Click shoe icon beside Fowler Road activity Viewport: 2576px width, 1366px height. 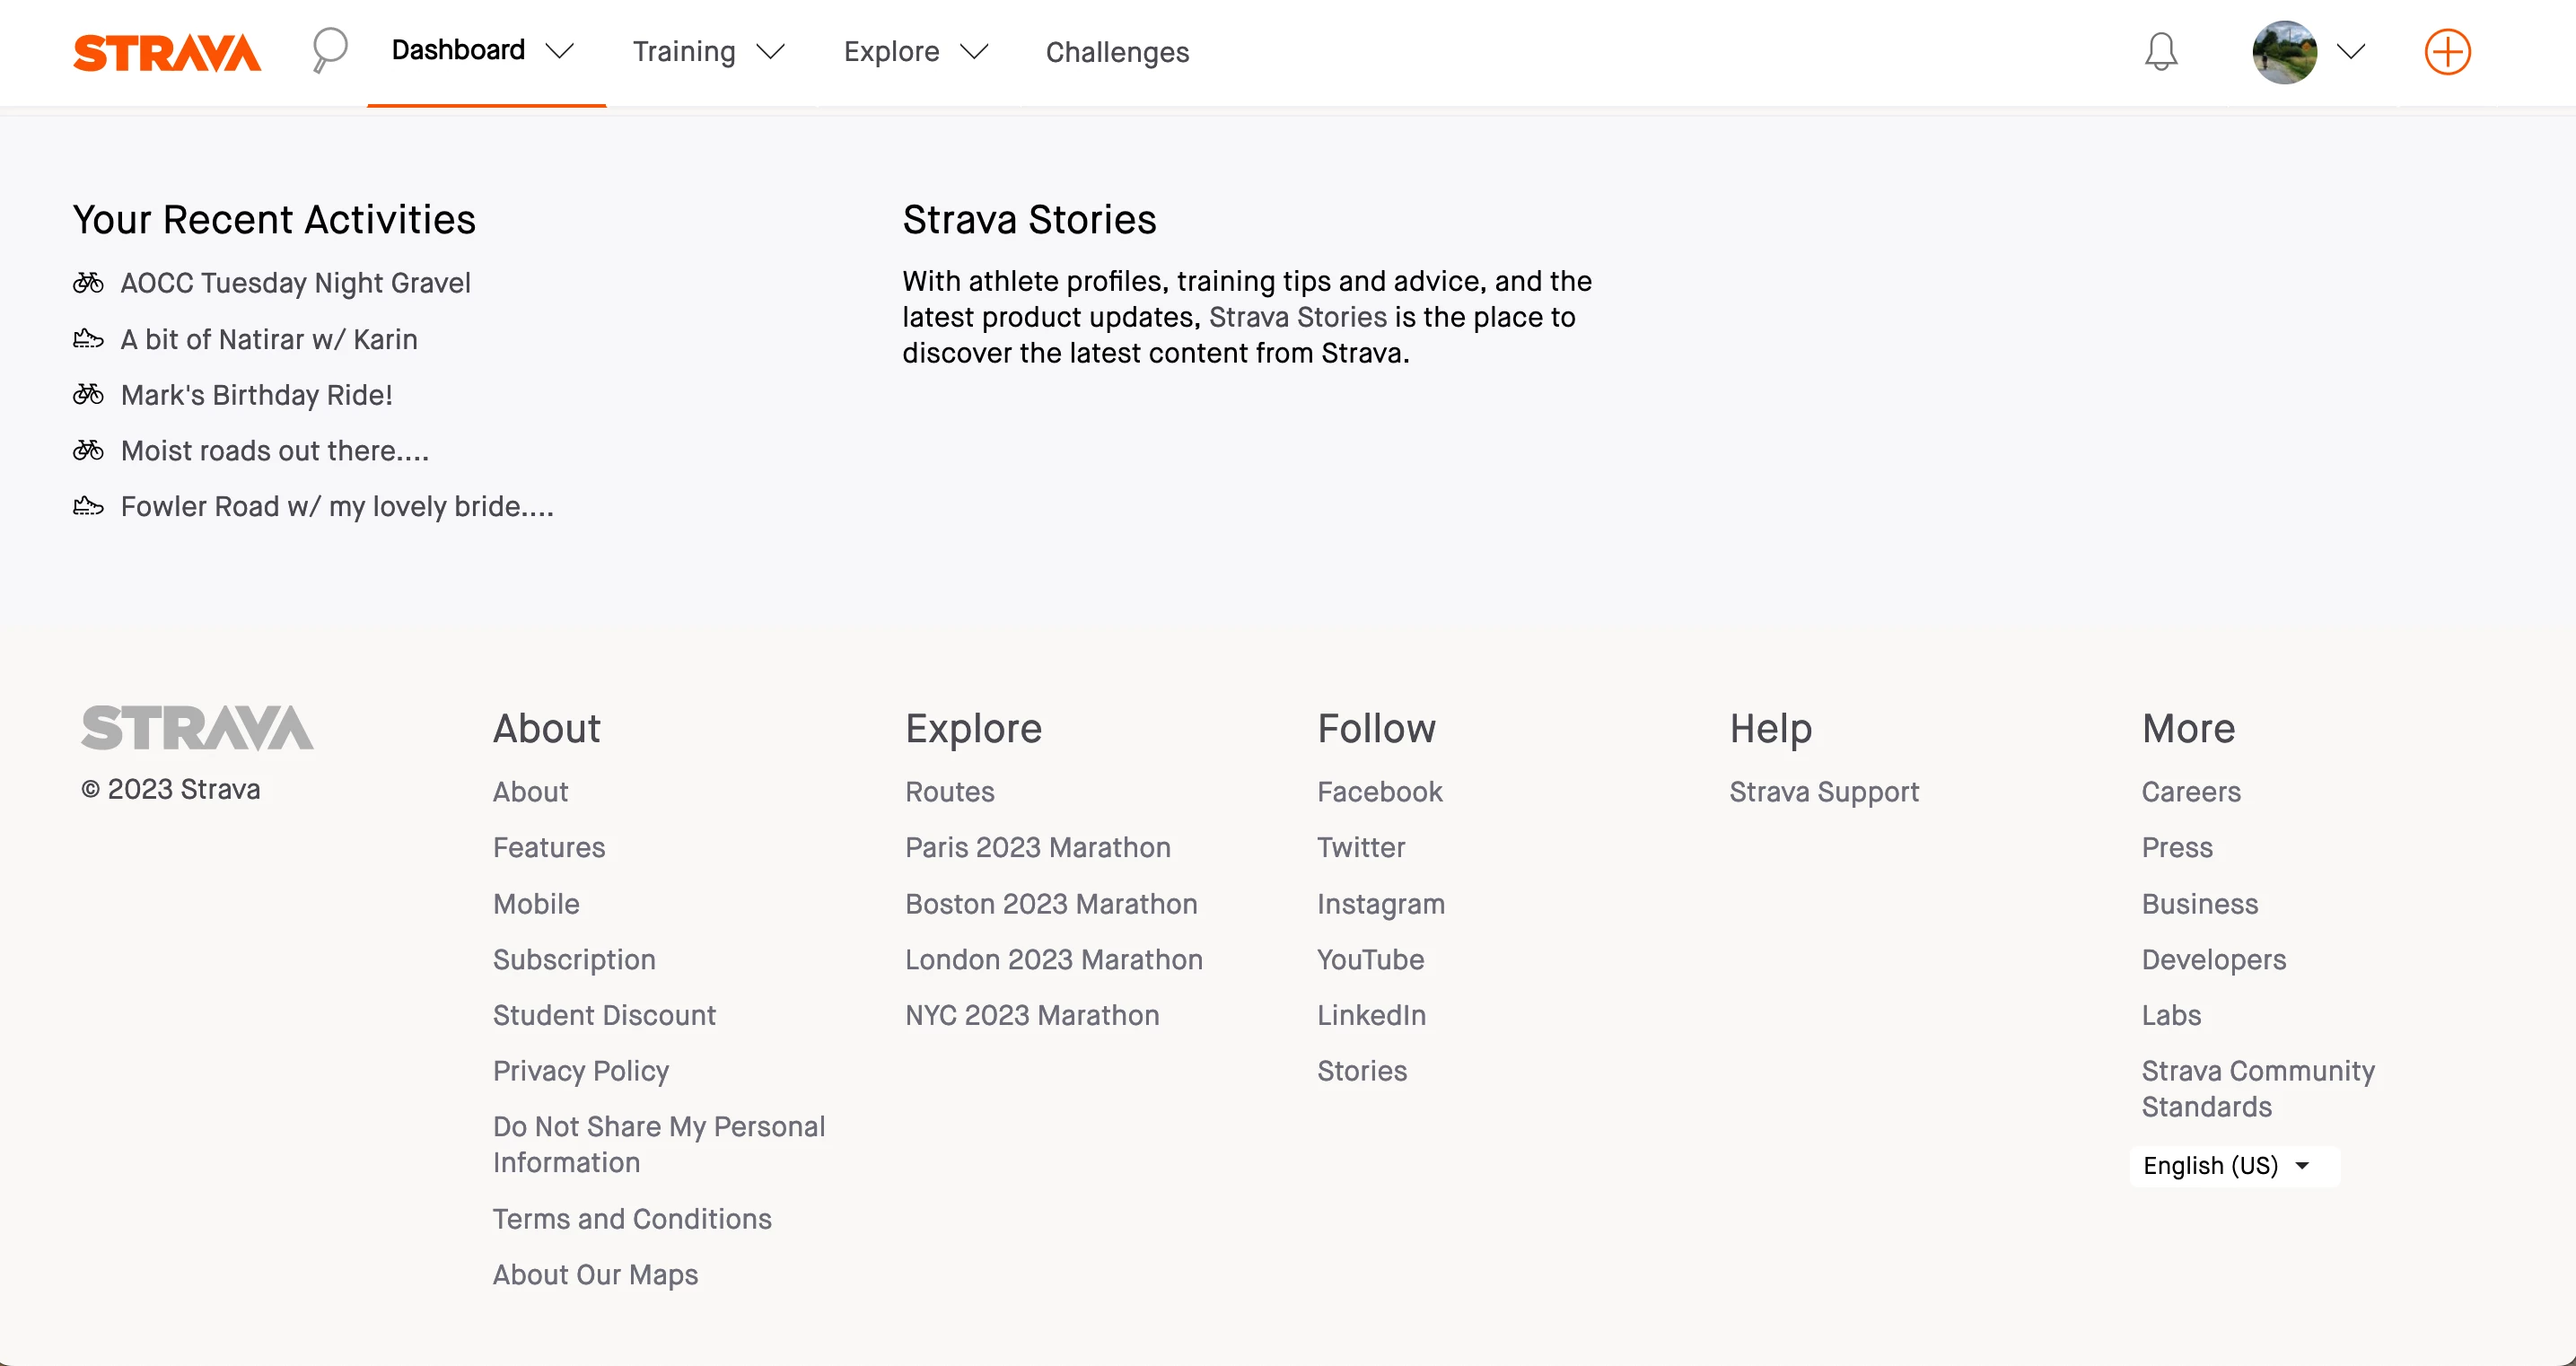[88, 506]
